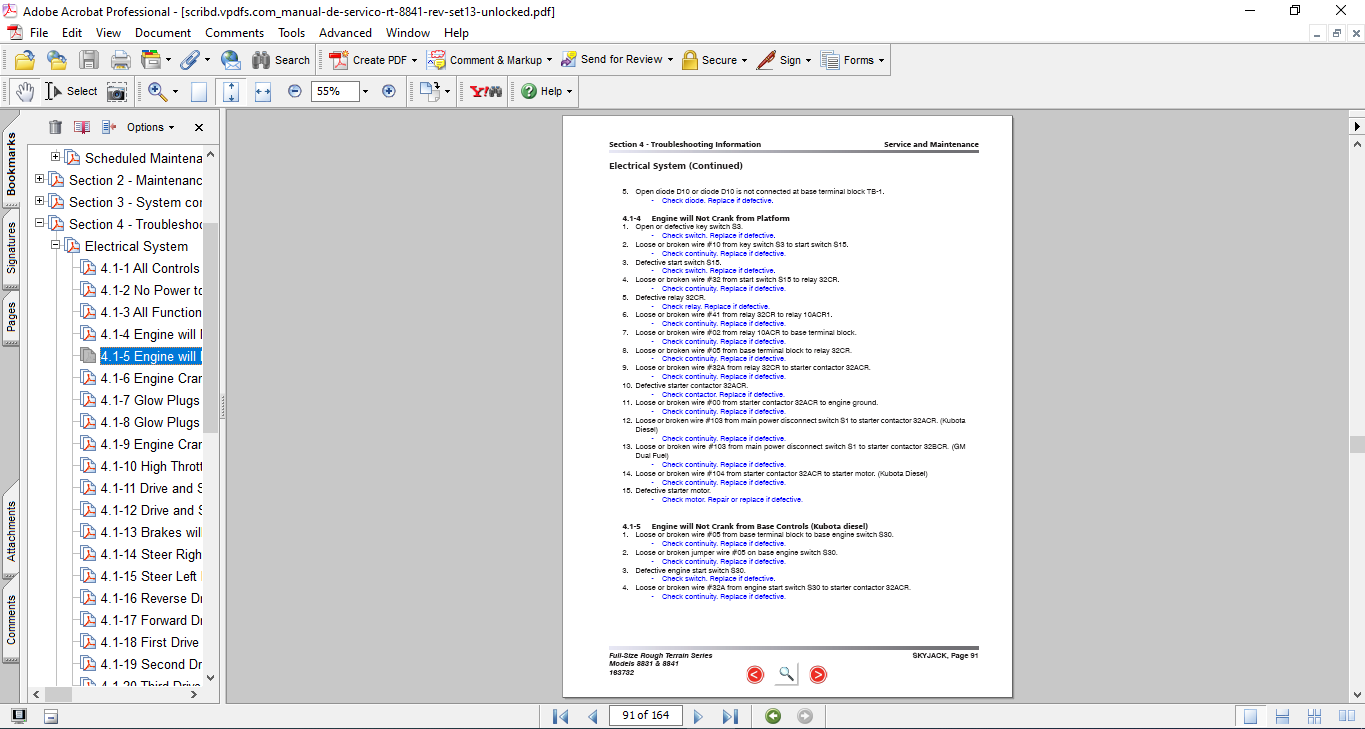Collapse the Electrical System bookmark
This screenshot has height=729, width=1365.
[56, 246]
